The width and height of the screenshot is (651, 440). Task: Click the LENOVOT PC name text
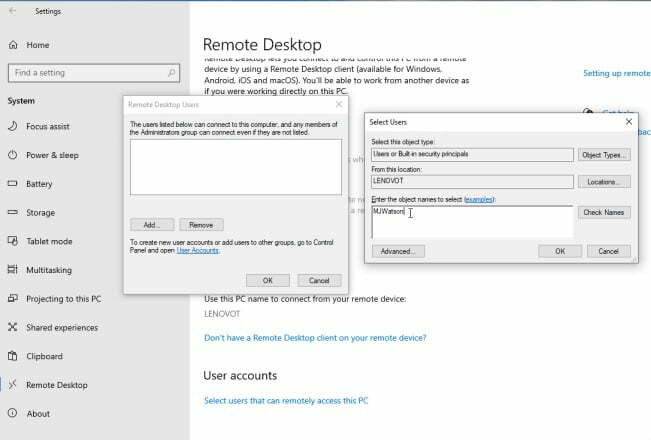(x=222, y=314)
